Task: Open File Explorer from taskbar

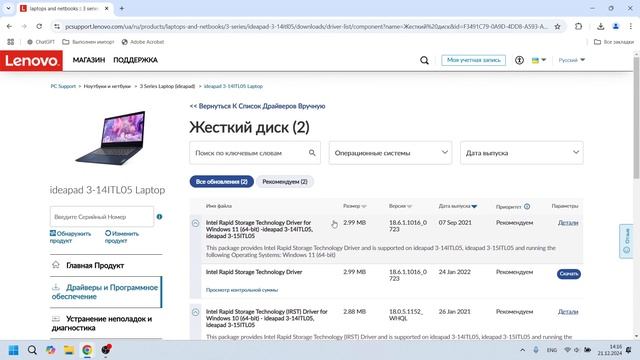Action: [x=69, y=350]
